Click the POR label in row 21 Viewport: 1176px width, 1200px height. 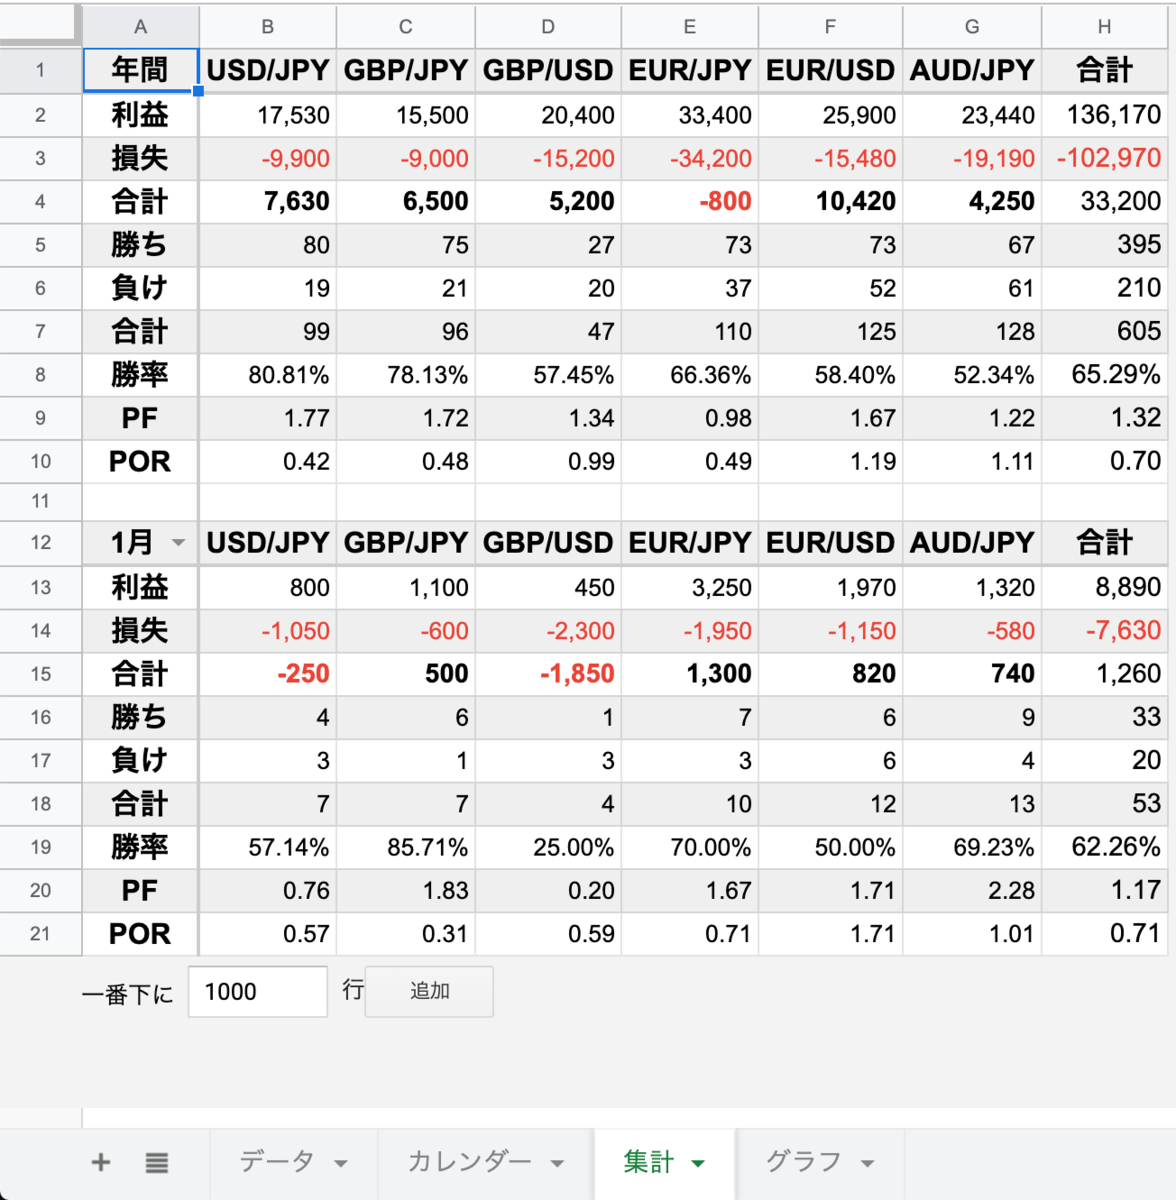pyautogui.click(x=140, y=934)
